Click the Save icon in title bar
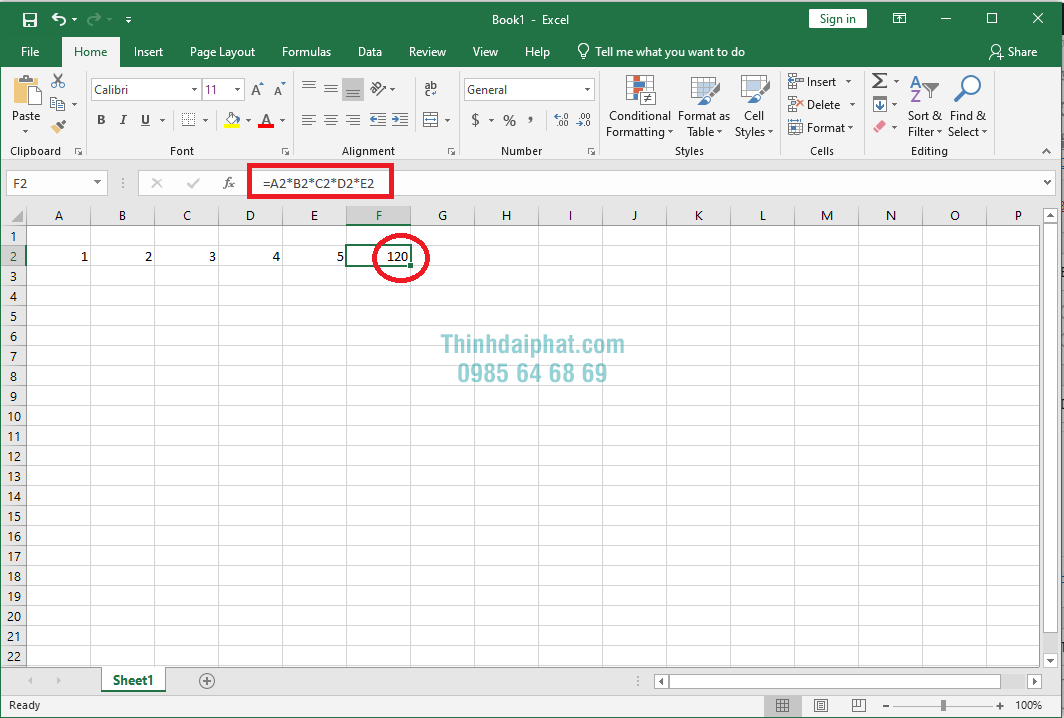Image resolution: width=1064 pixels, height=718 pixels. (x=29, y=19)
